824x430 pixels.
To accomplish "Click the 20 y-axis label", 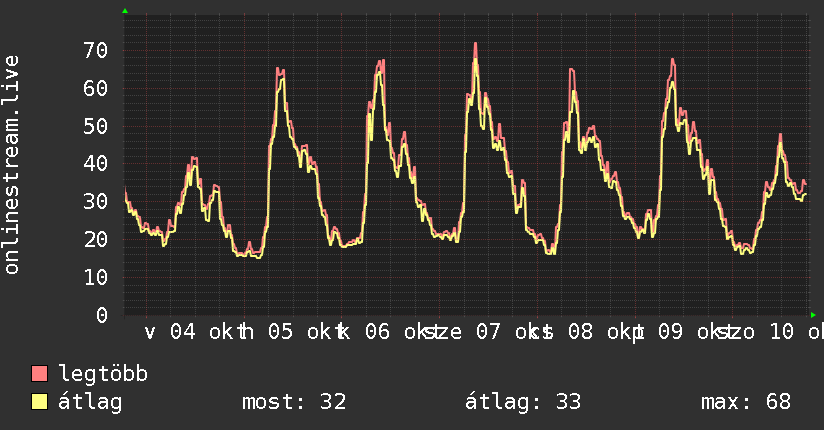I will coord(96,240).
